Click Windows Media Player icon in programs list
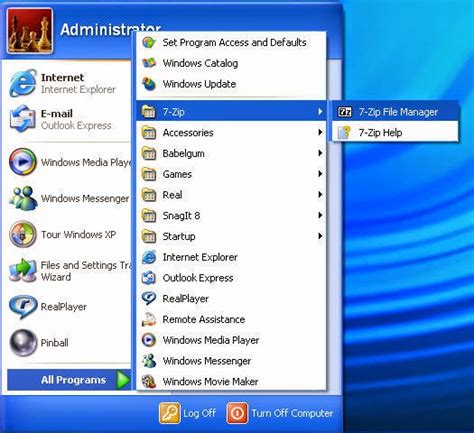The image size is (474, 433). coord(149,340)
